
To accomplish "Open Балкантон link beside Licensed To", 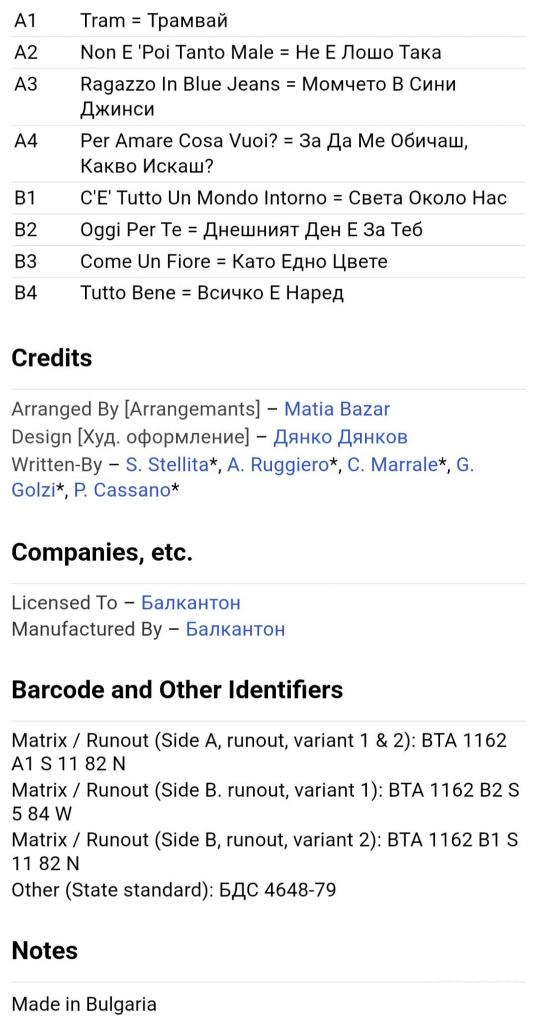I will tap(191, 603).
